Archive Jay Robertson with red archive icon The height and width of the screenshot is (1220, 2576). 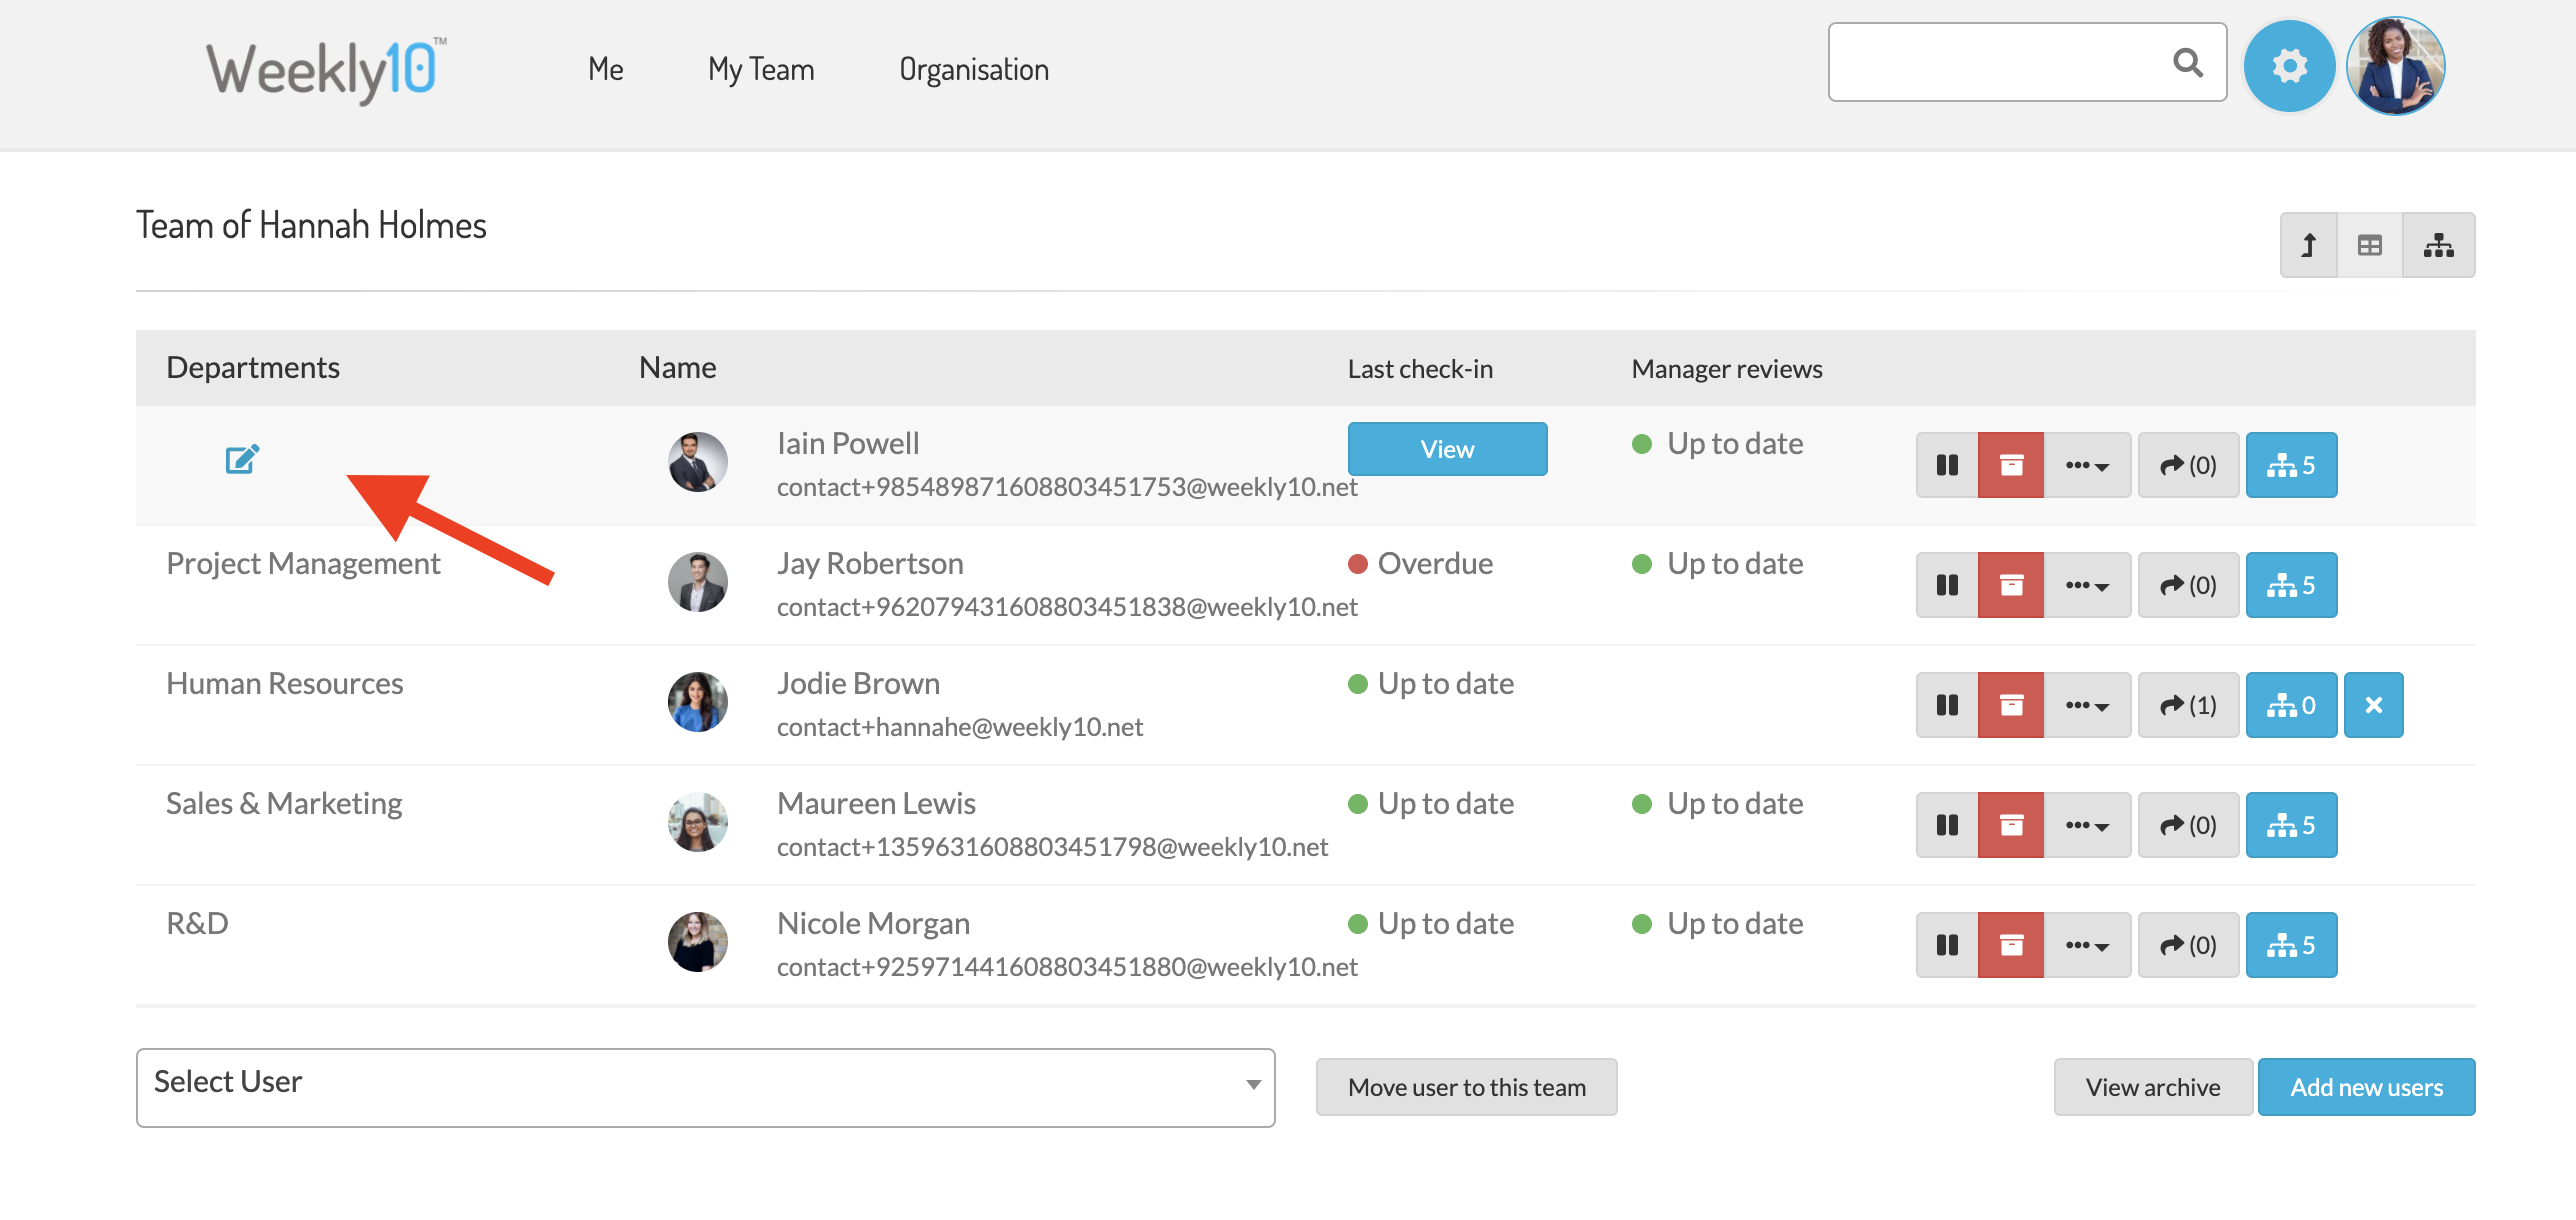click(x=2010, y=585)
